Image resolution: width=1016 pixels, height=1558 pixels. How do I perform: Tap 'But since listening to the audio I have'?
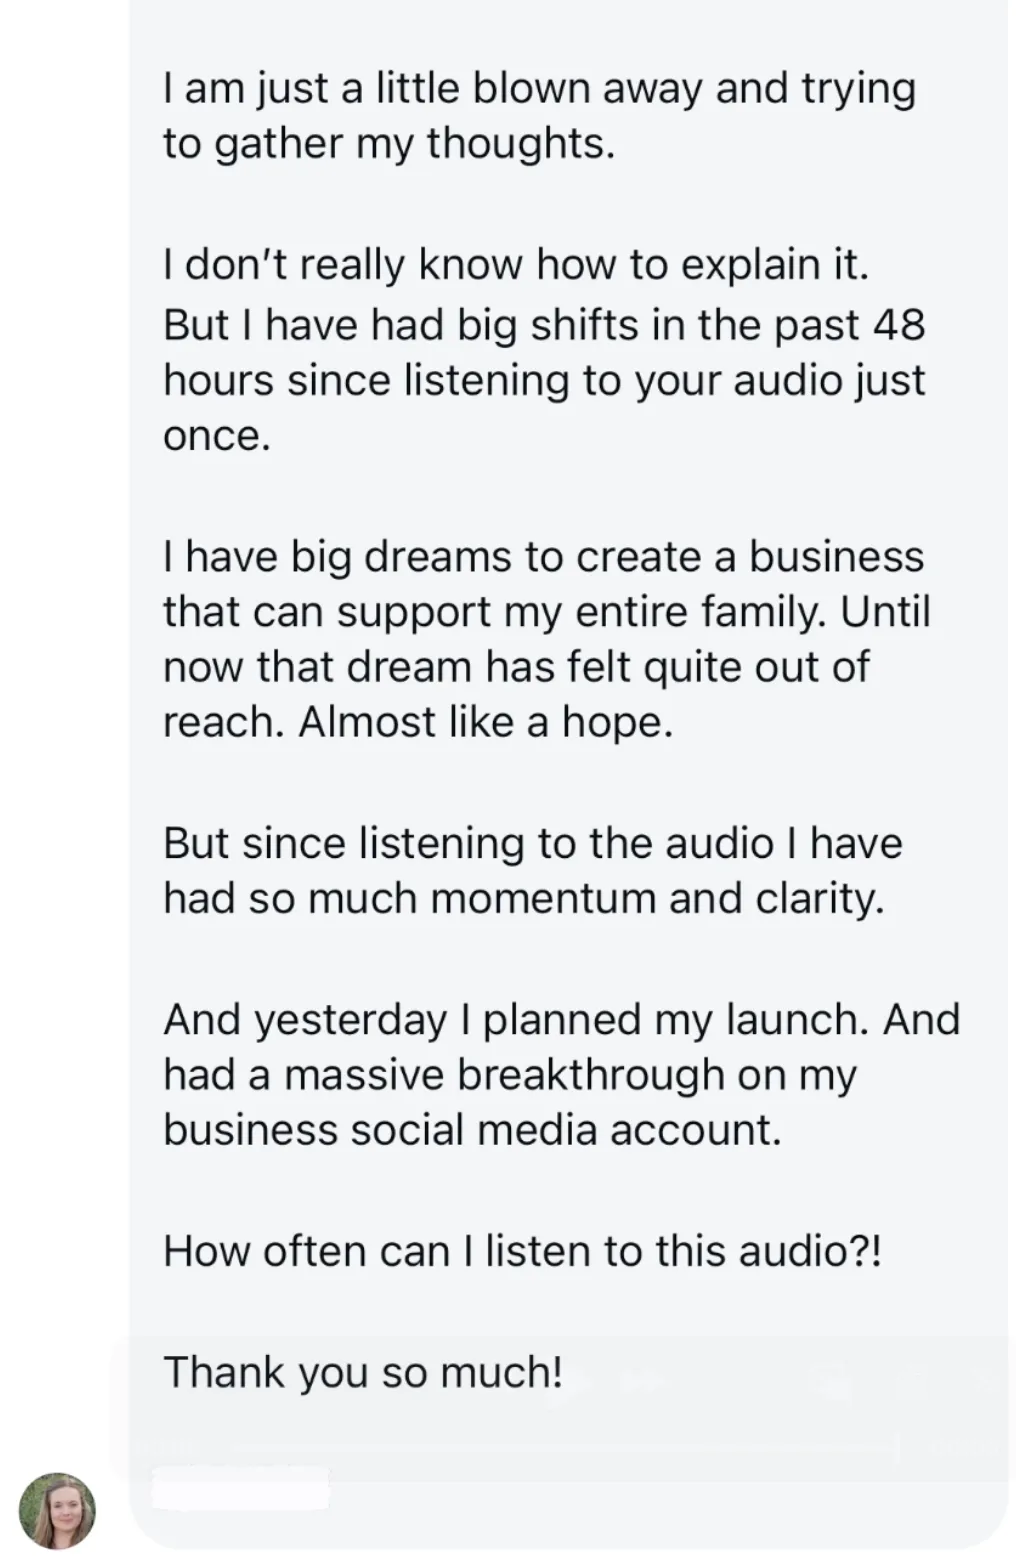point(533,843)
